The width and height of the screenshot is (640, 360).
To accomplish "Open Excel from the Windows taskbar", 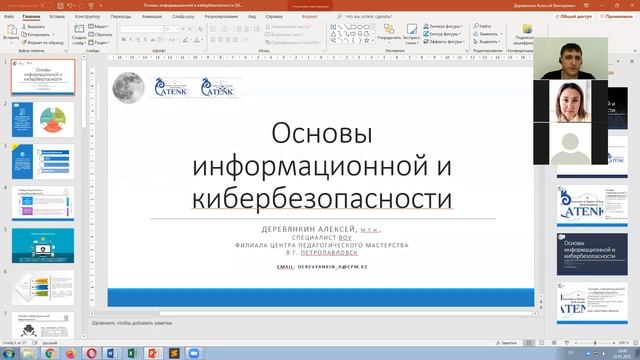I will coord(132,353).
